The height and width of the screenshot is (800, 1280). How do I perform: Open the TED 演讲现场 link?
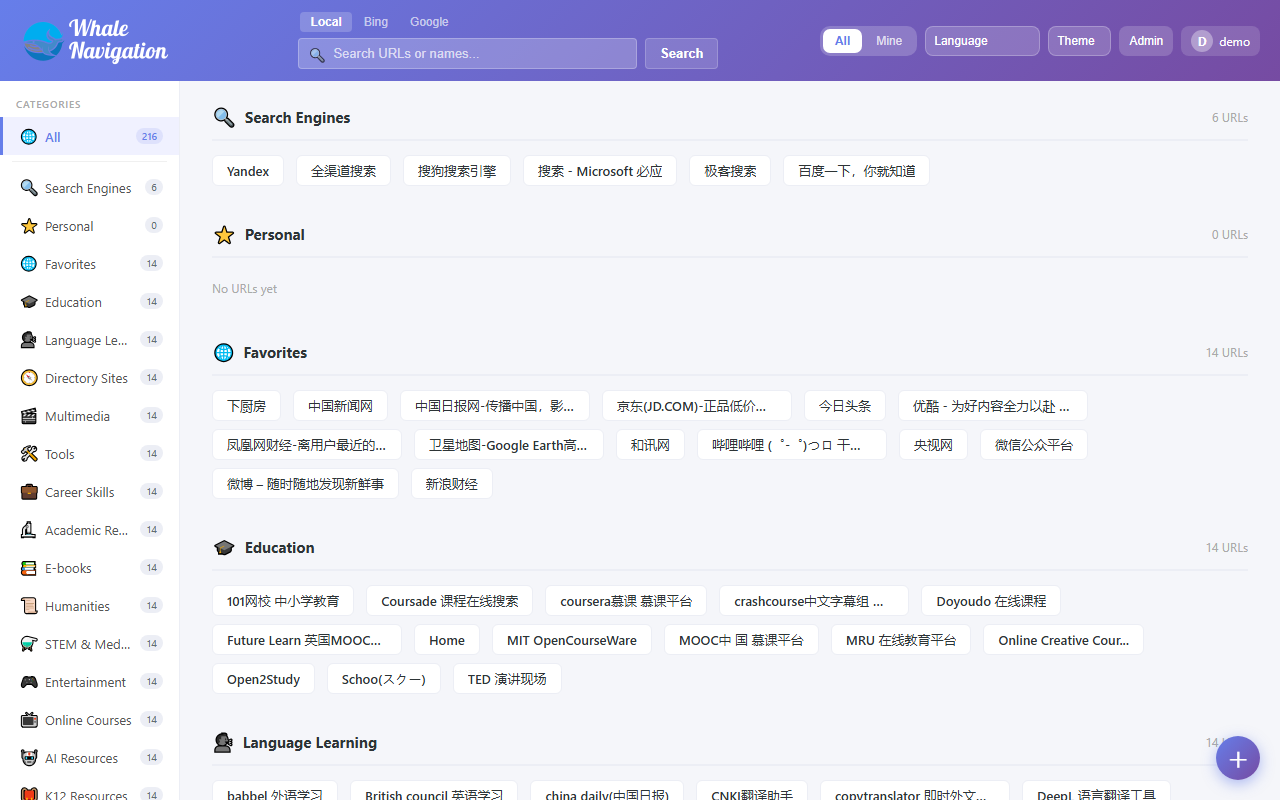(x=507, y=679)
